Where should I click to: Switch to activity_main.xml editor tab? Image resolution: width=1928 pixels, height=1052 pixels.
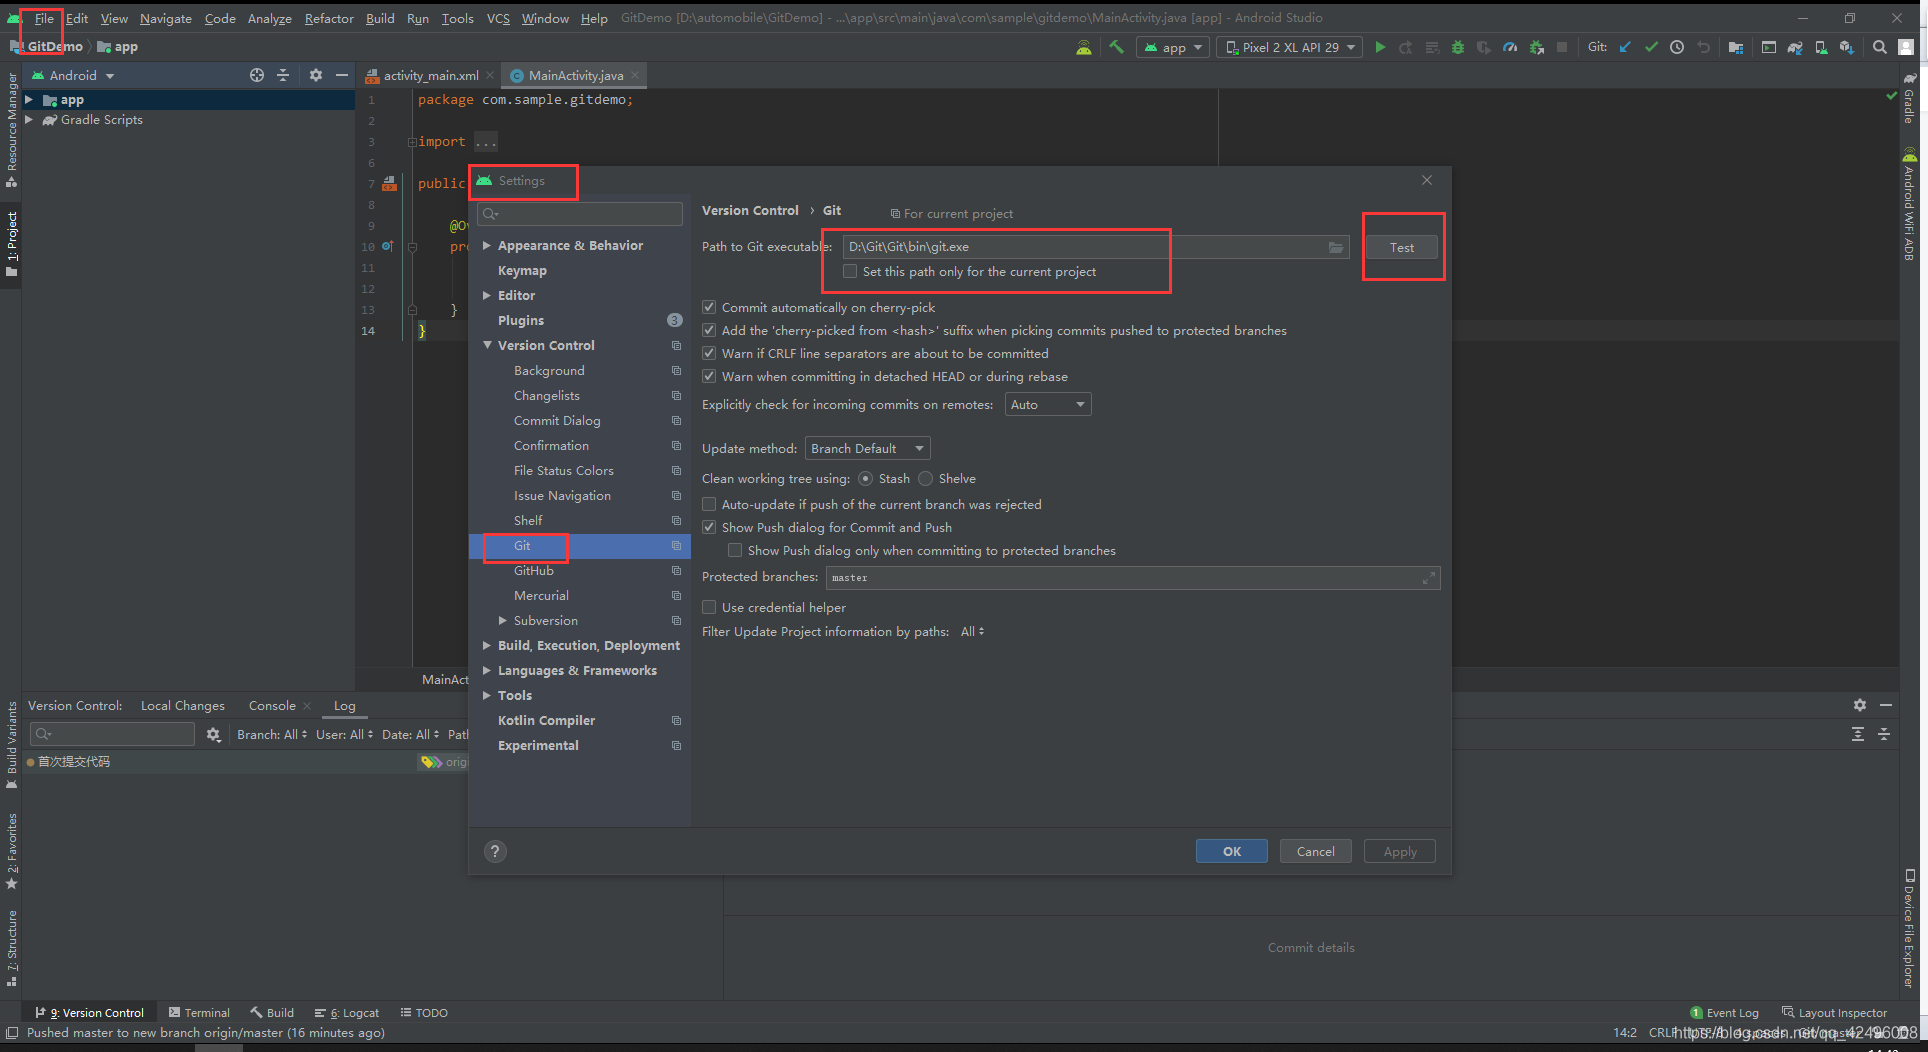tap(430, 75)
